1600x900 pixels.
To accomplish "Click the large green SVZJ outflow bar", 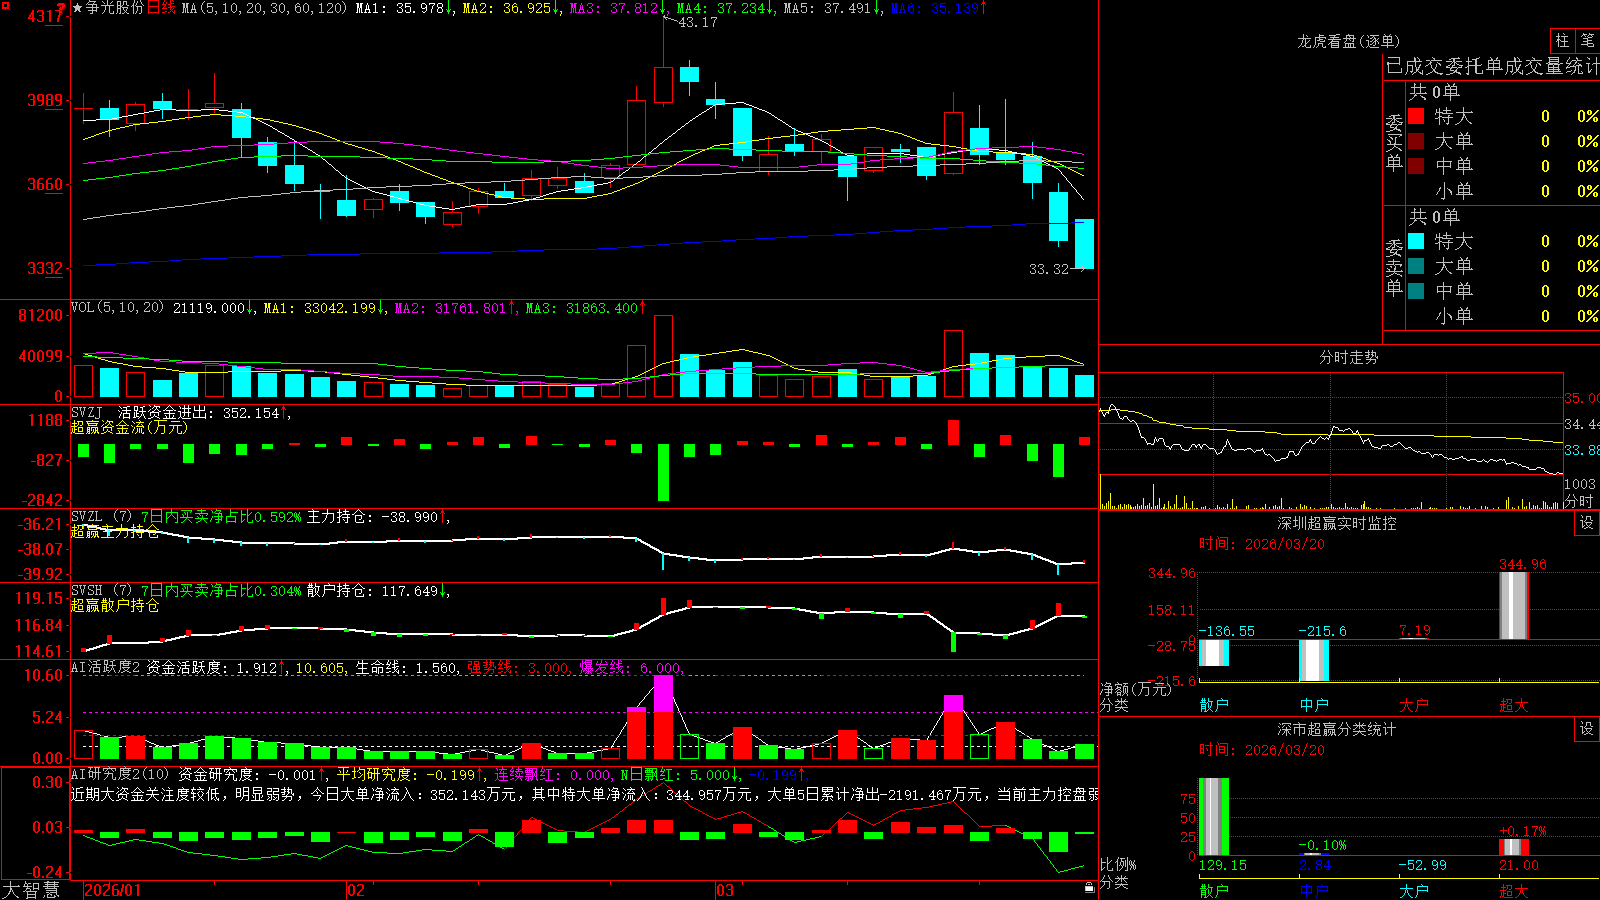I will pyautogui.click(x=663, y=472).
